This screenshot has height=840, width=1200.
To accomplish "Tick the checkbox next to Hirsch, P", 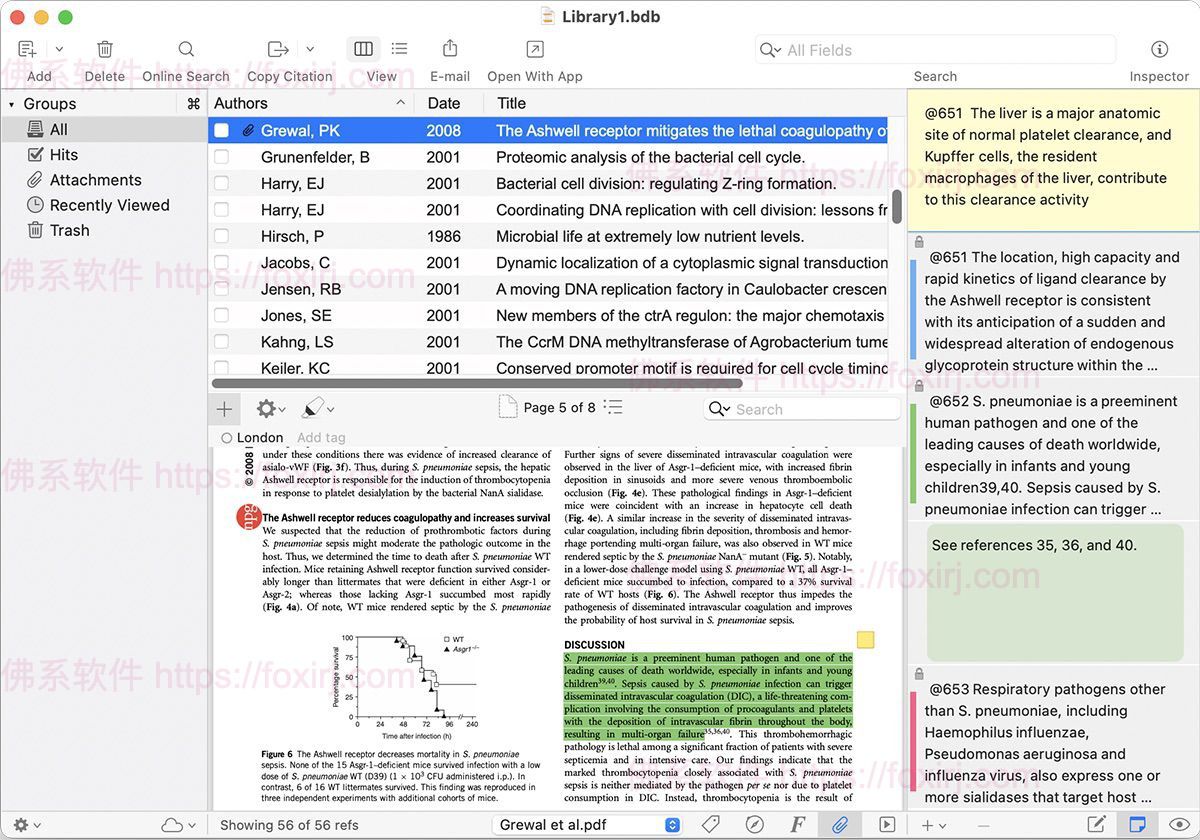I will click(222, 237).
